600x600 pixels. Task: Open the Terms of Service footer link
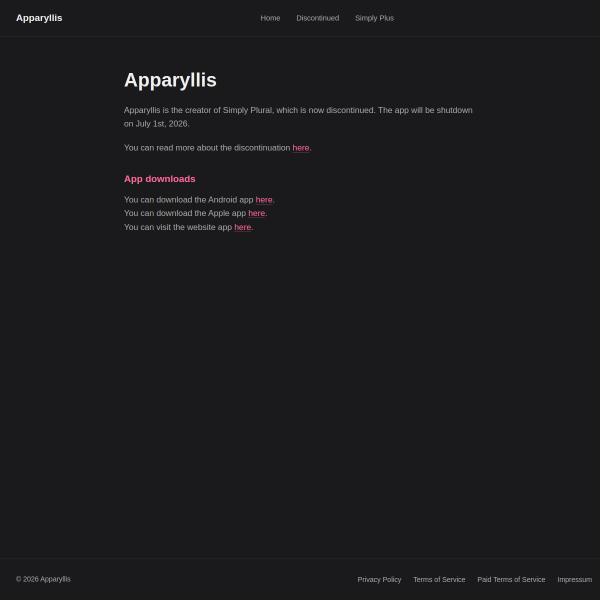tap(439, 579)
